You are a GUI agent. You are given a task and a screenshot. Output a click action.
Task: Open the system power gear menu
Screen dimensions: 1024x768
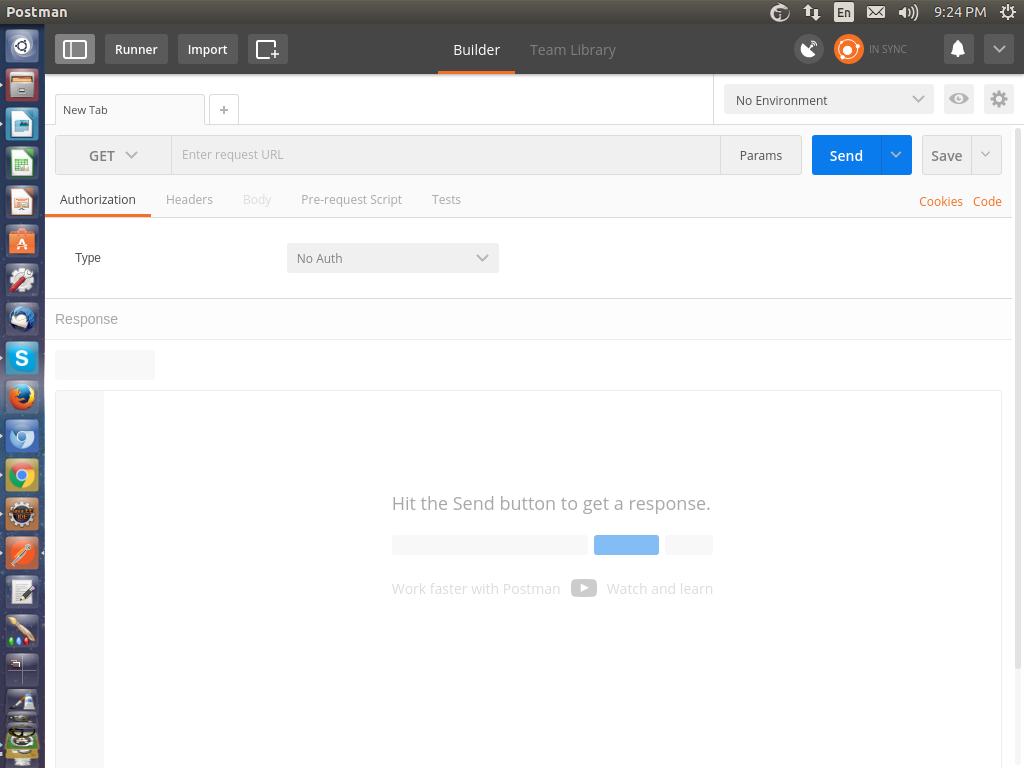point(1008,12)
